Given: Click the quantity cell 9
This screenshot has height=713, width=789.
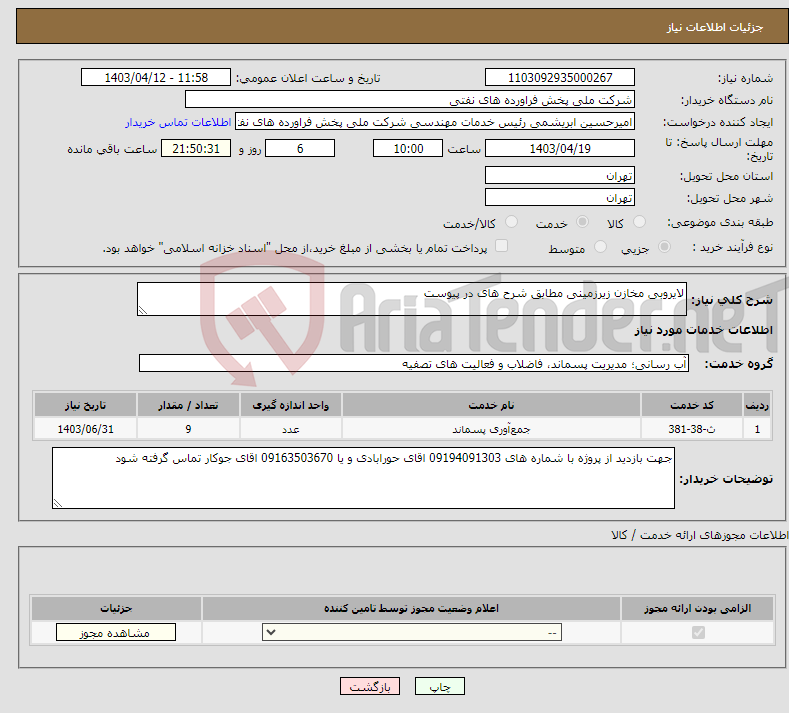Looking at the screenshot, I should pyautogui.click(x=188, y=429).
